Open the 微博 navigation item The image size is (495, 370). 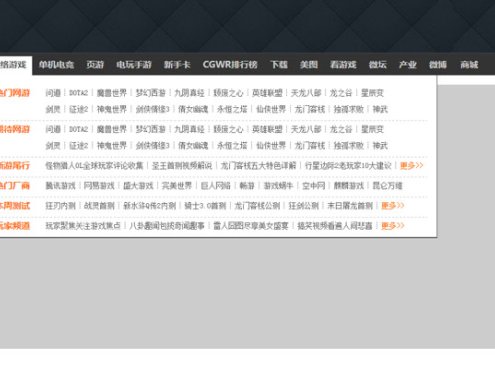(x=438, y=64)
